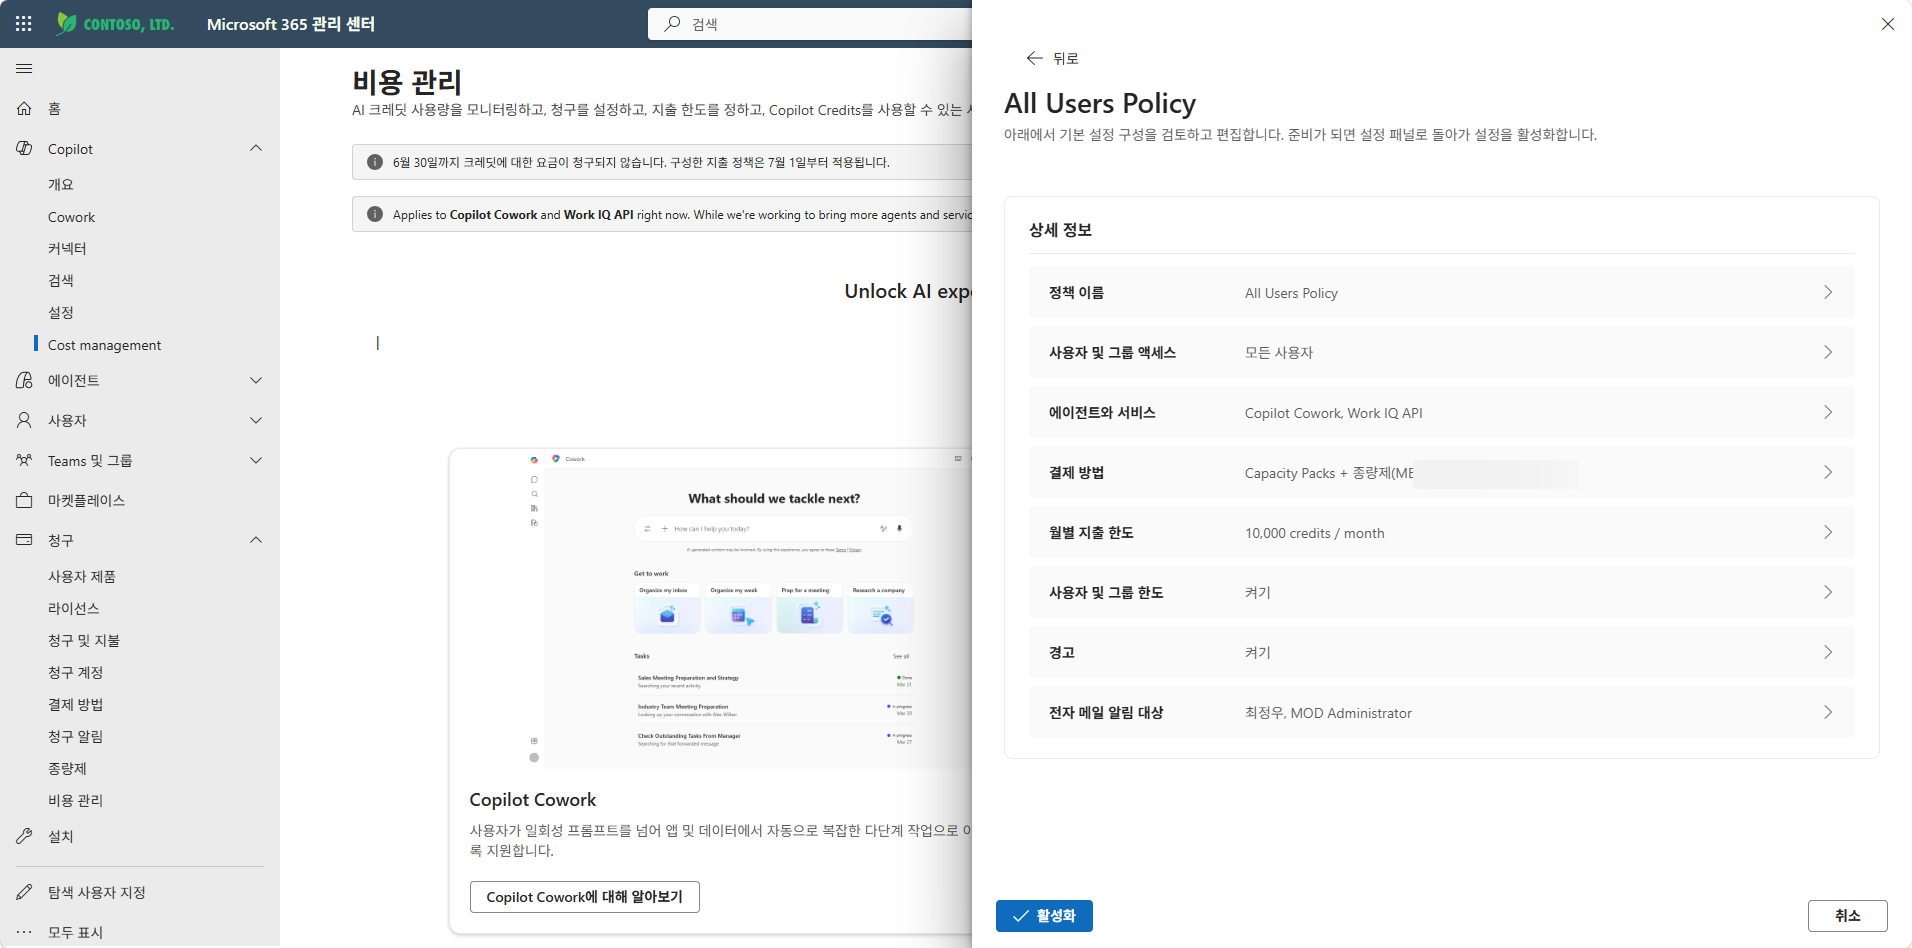
Task: Click the 에이전트 icon in sidebar
Action: click(x=24, y=380)
